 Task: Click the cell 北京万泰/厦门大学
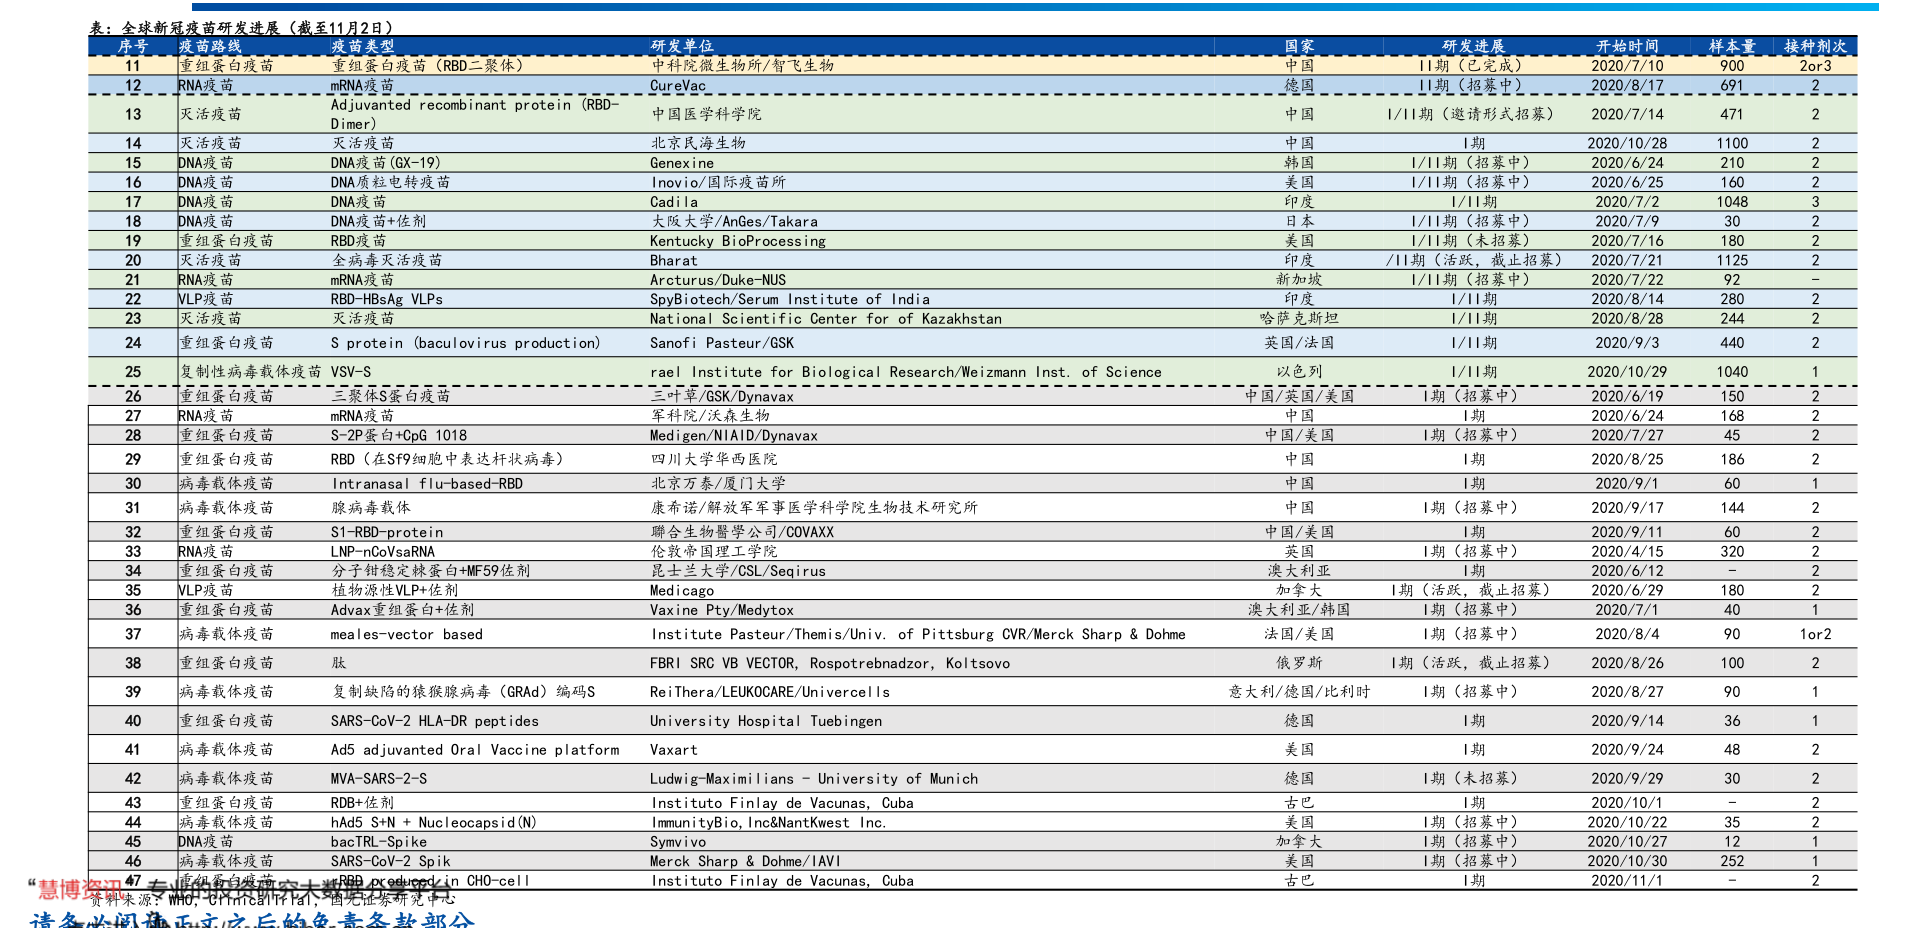click(x=718, y=484)
